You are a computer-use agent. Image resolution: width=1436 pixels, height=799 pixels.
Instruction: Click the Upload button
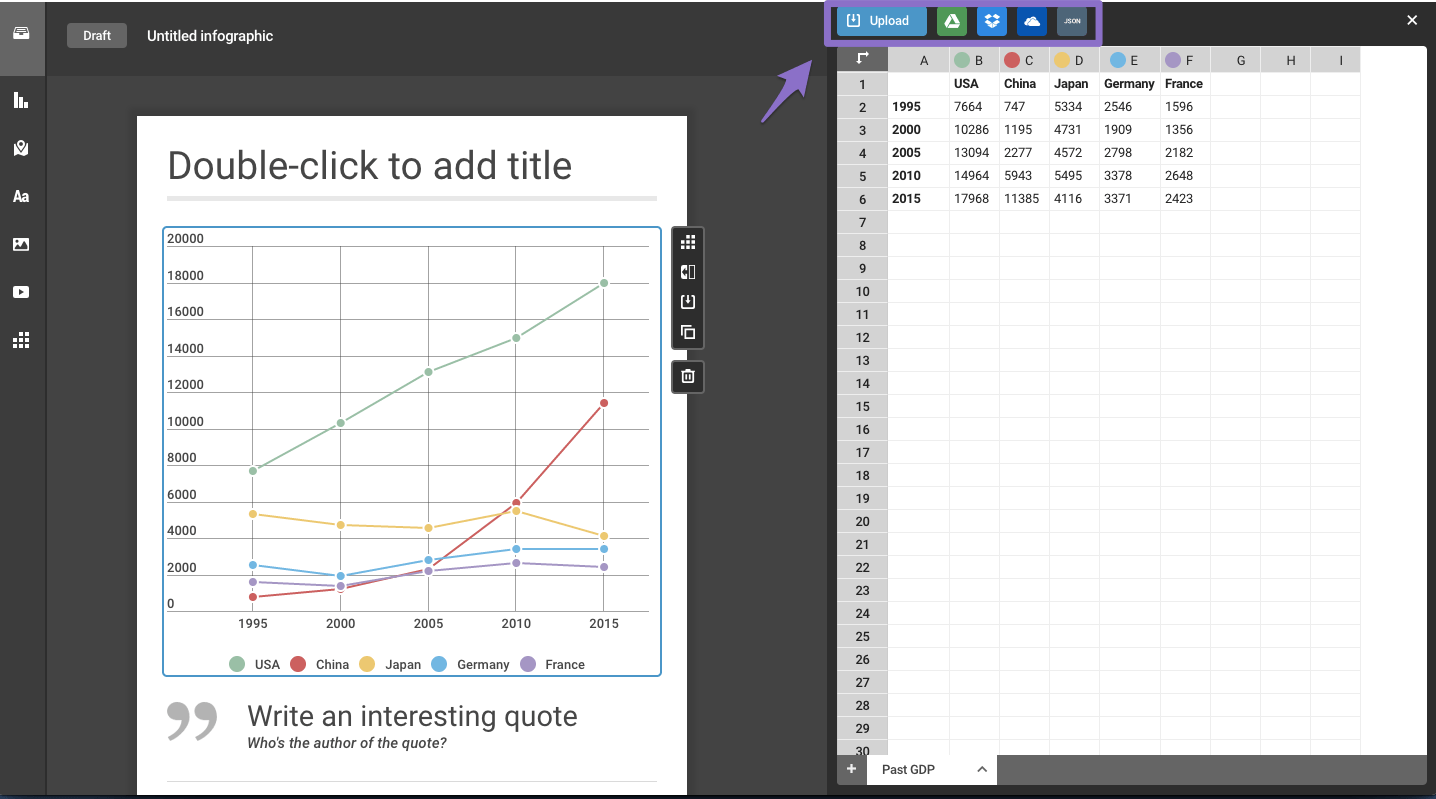[x=881, y=21]
